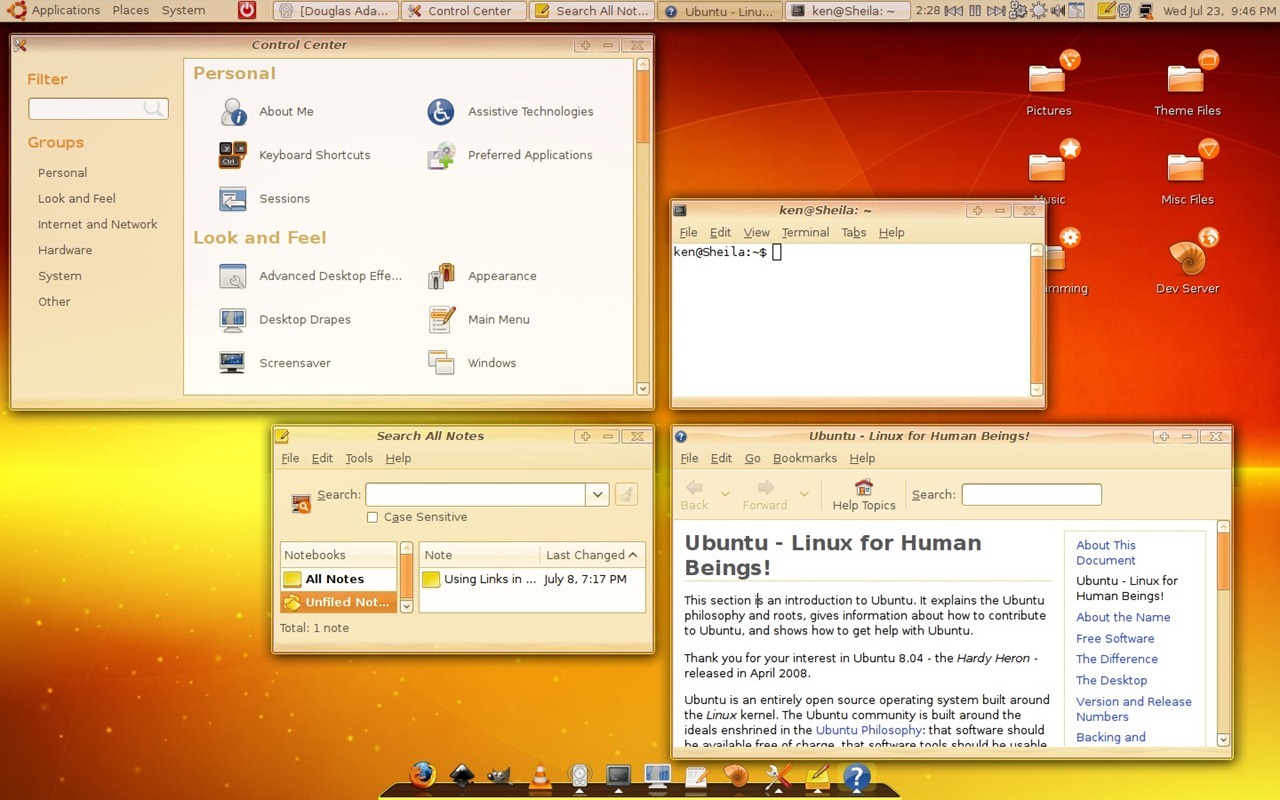This screenshot has height=800, width=1280.
Task: Sort notes by Last Changed column
Action: pos(593,555)
